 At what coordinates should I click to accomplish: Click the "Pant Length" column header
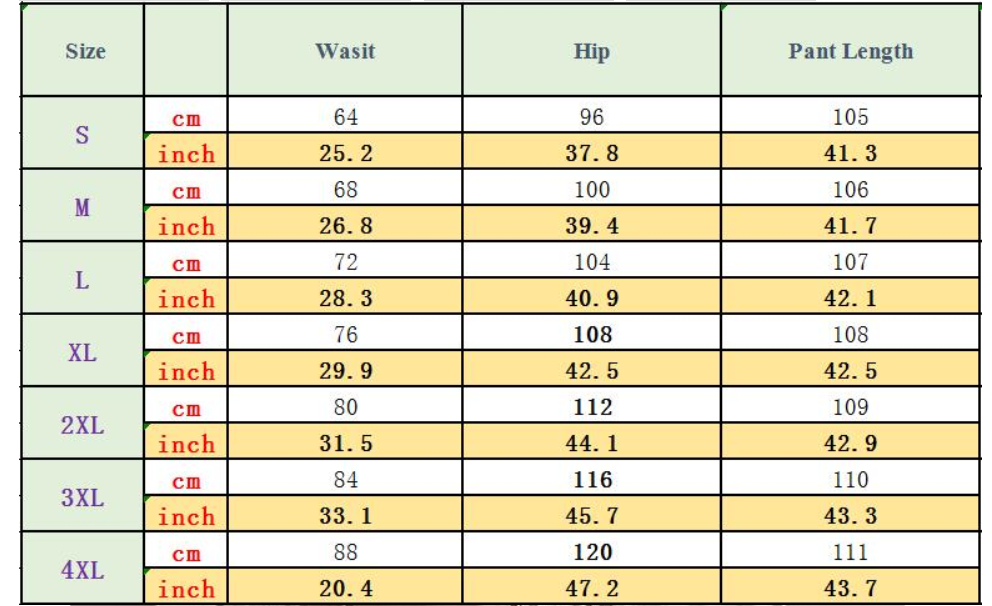(x=850, y=51)
